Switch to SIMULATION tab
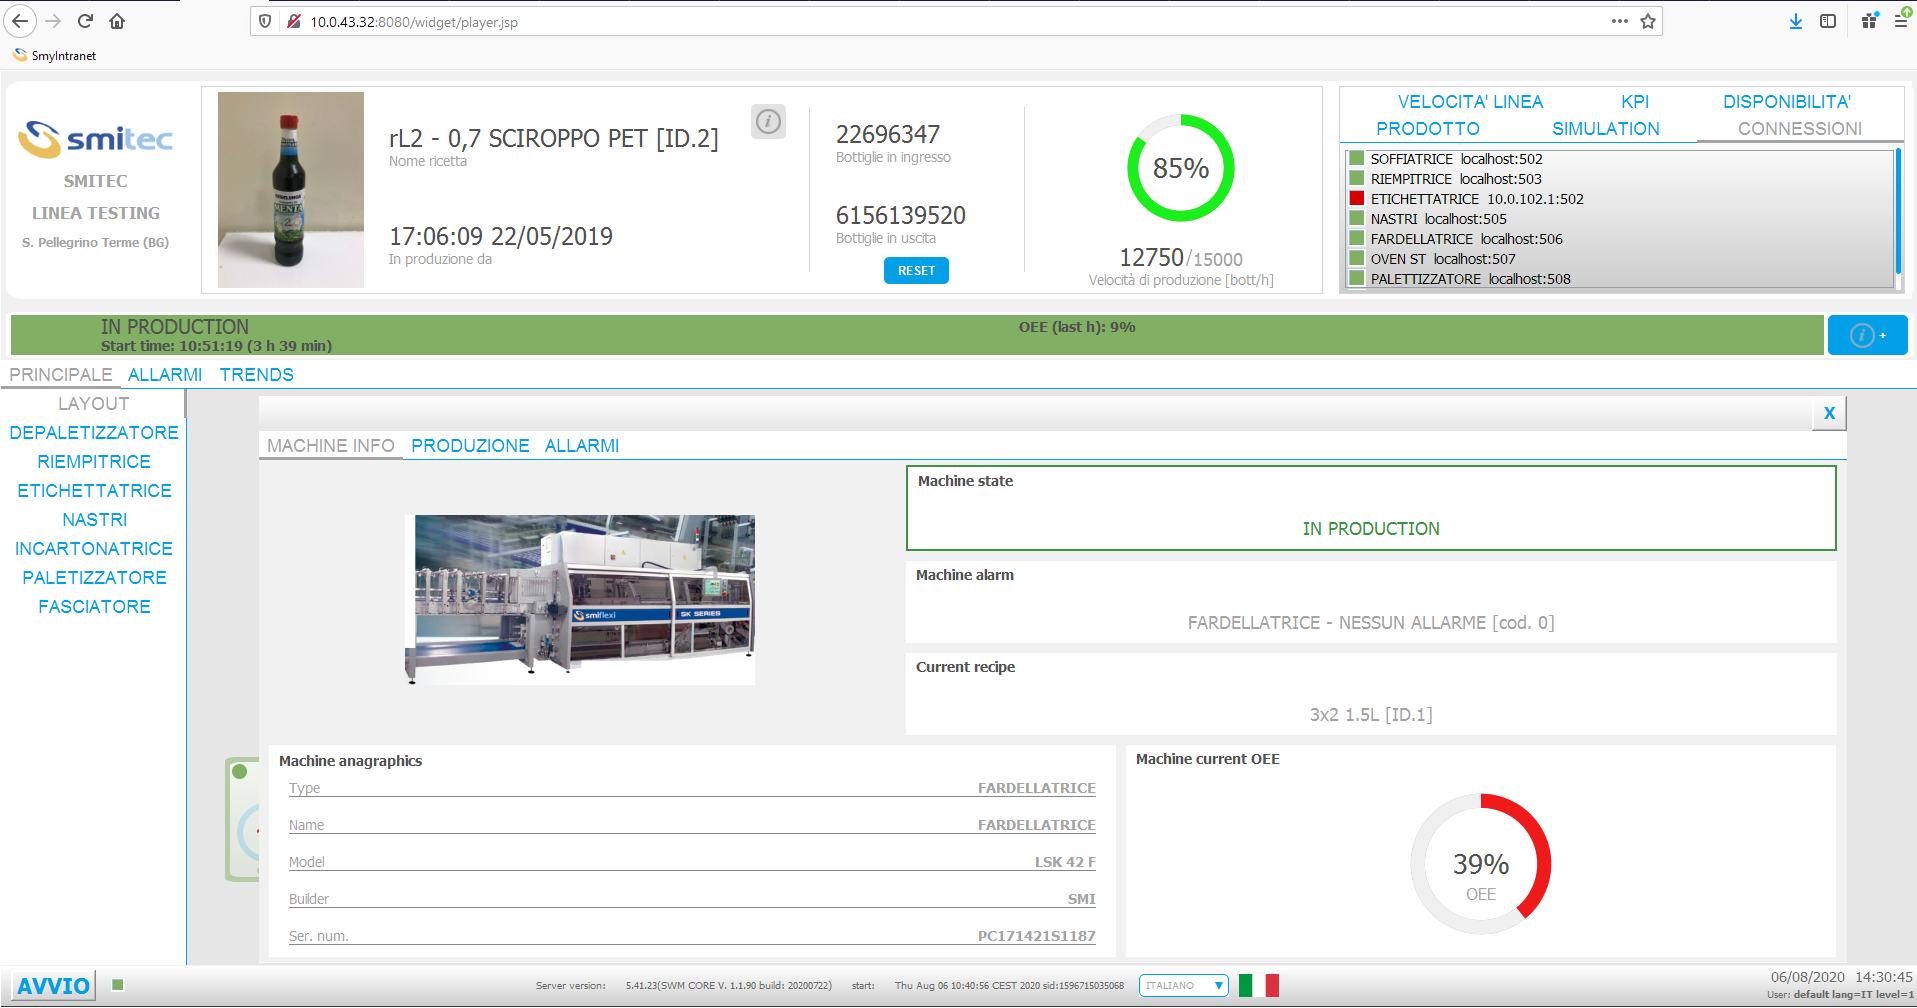The height and width of the screenshot is (1008, 1917). click(1606, 129)
